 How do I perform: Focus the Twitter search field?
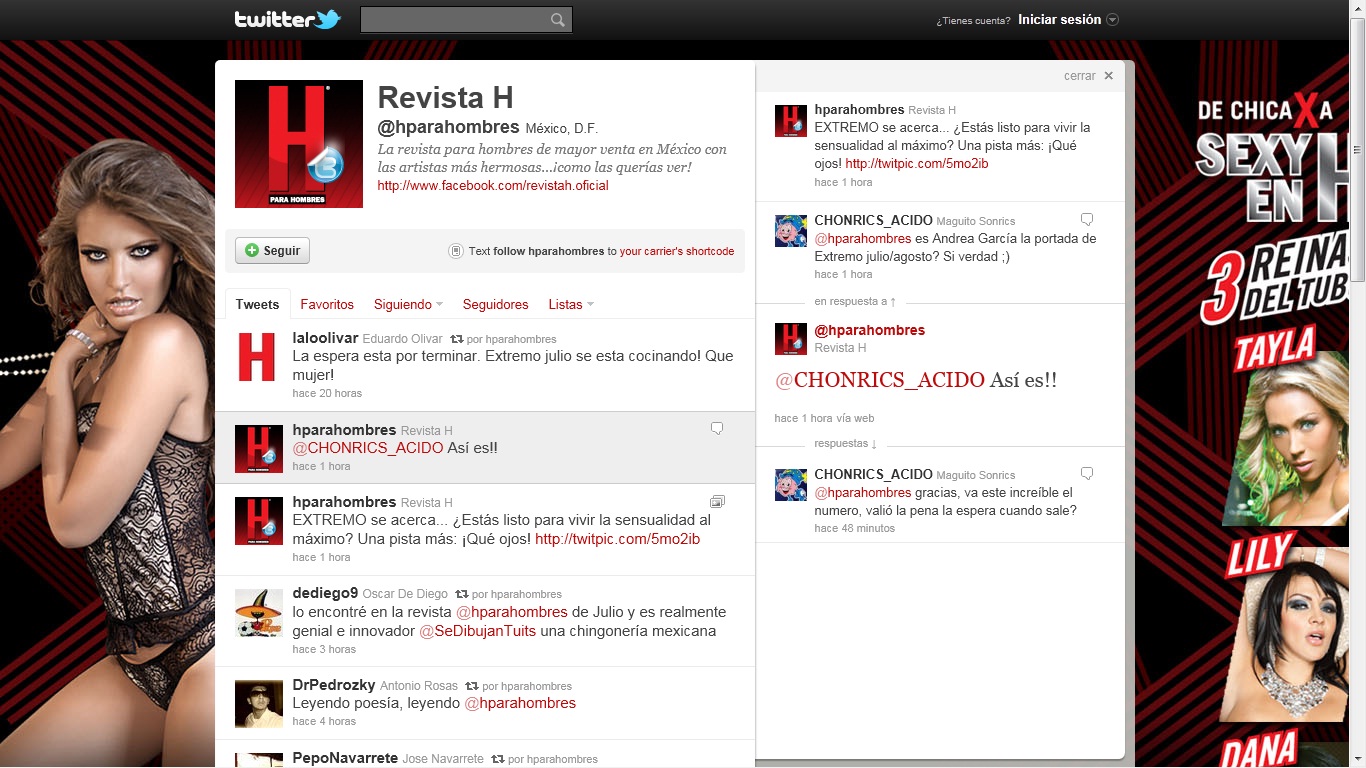click(x=466, y=20)
